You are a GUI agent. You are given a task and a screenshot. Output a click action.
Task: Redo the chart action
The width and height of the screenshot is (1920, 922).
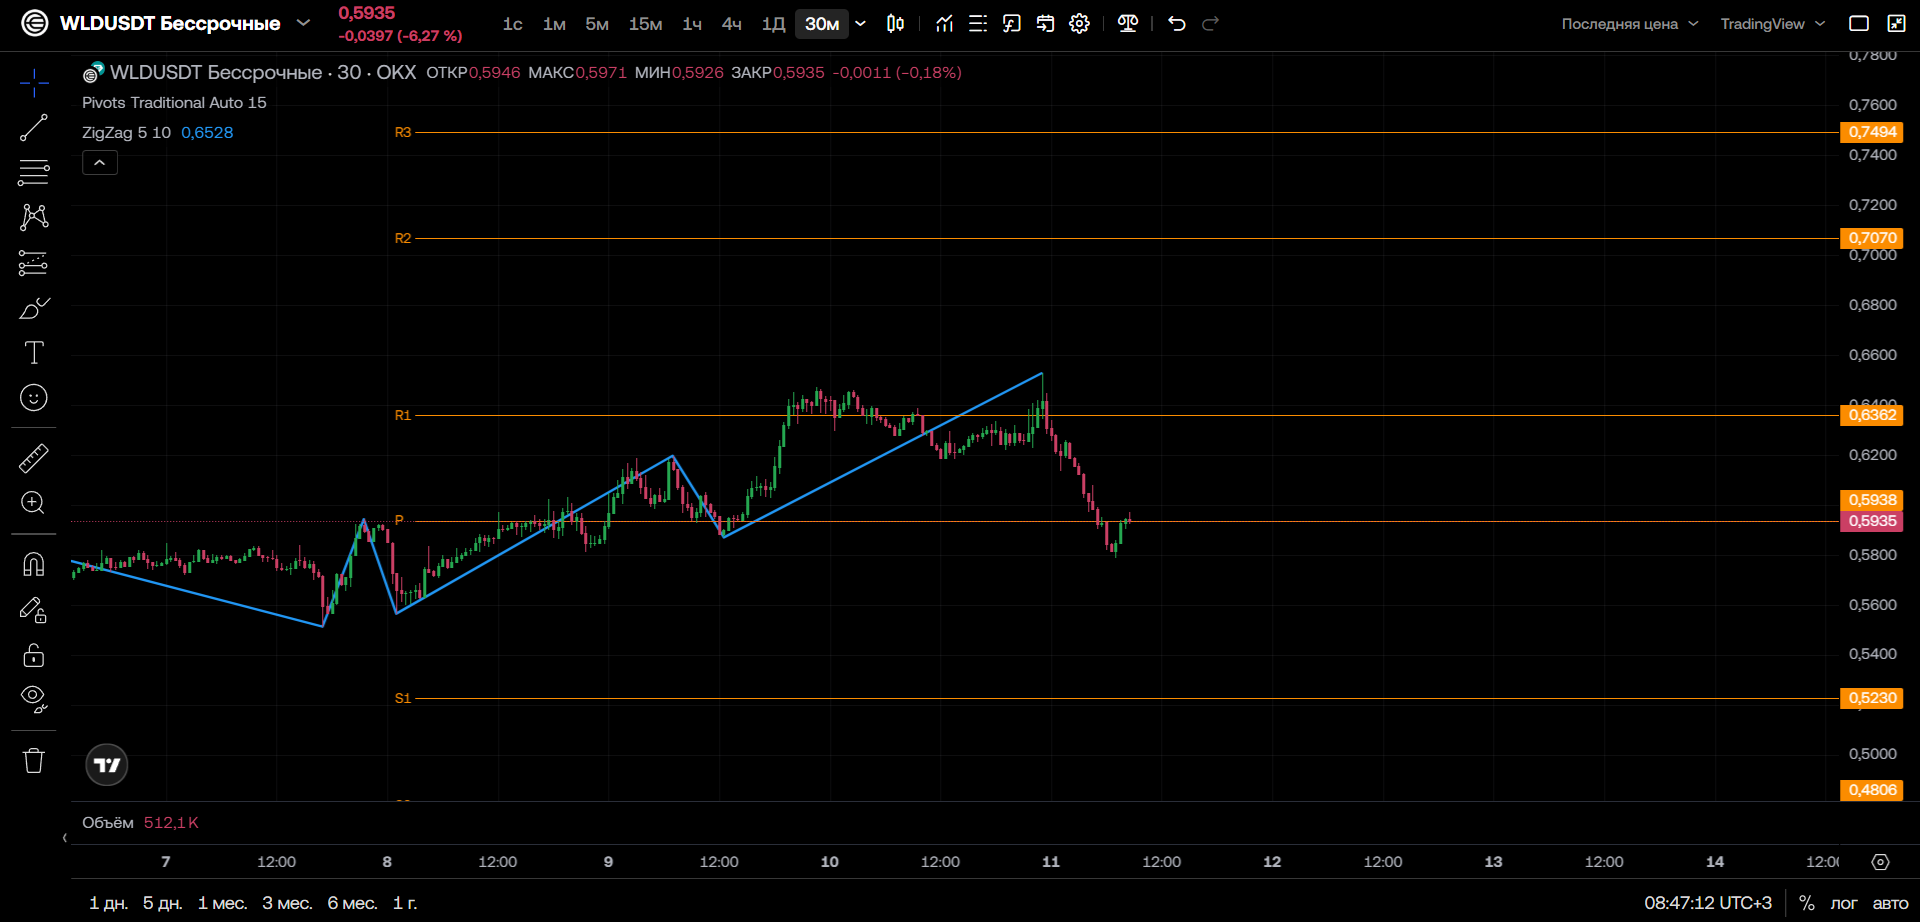(x=1211, y=23)
